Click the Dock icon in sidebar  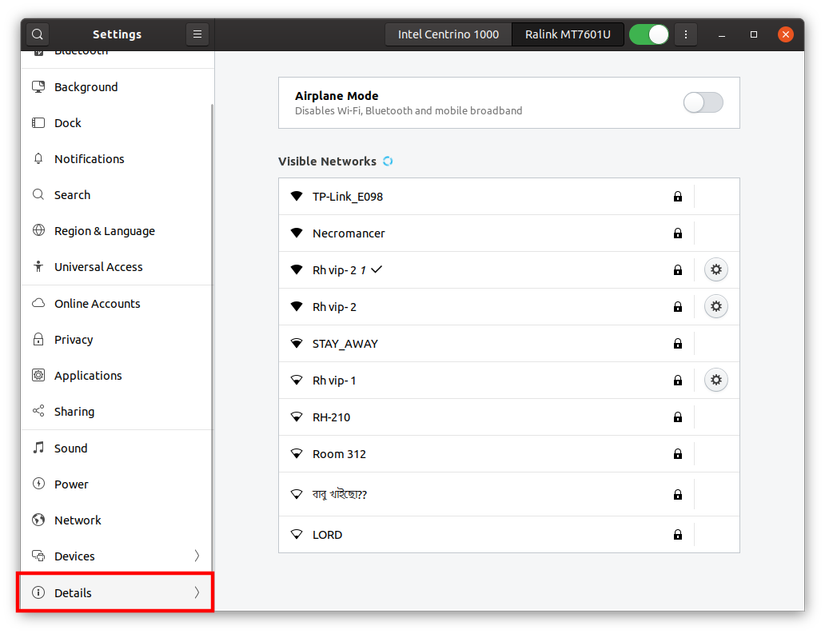[38, 123]
